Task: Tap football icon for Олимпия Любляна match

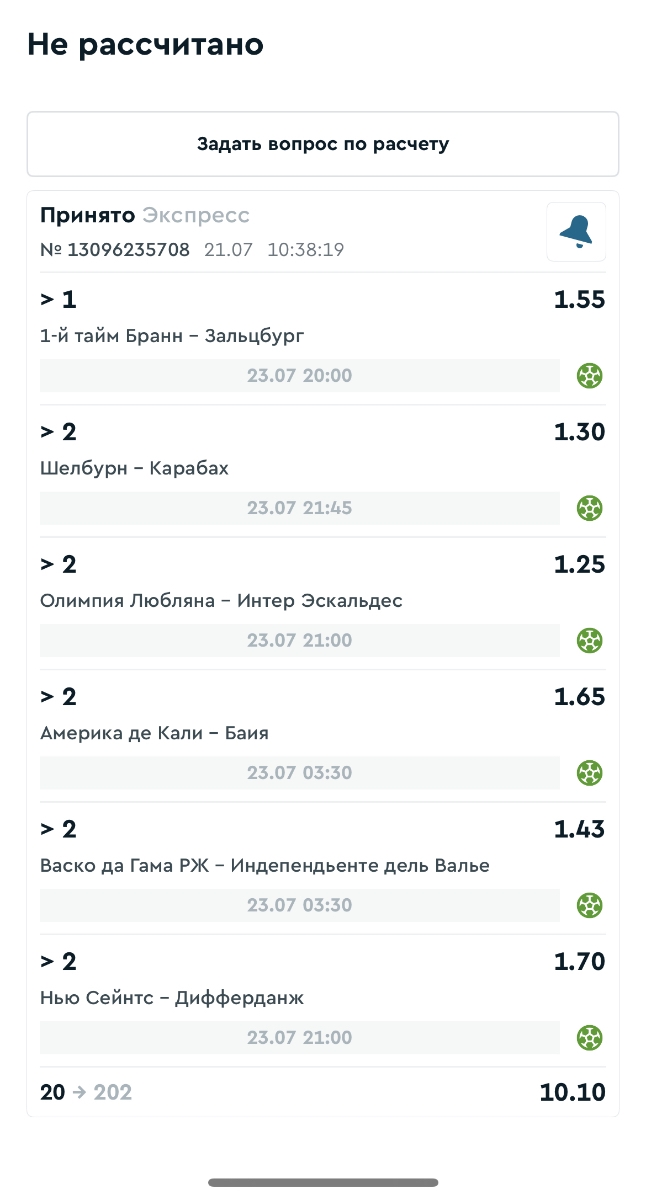Action: [x=590, y=640]
